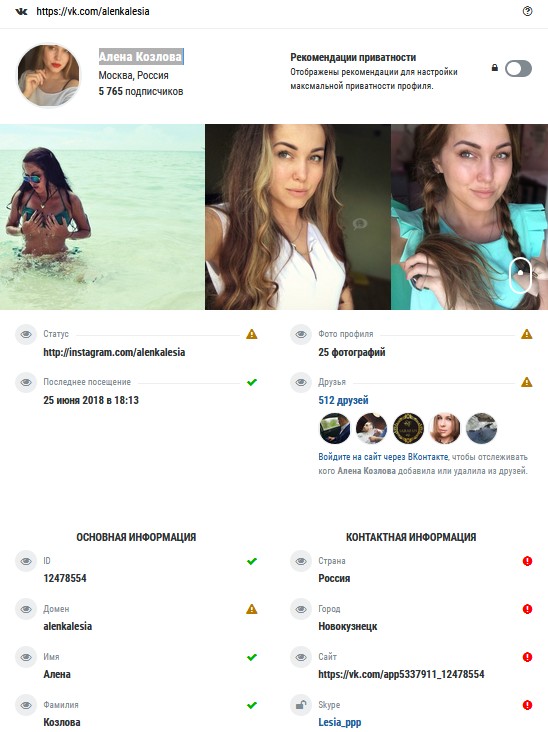
Task: Open the Lesia_ppp Skype link
Action: click(x=339, y=722)
